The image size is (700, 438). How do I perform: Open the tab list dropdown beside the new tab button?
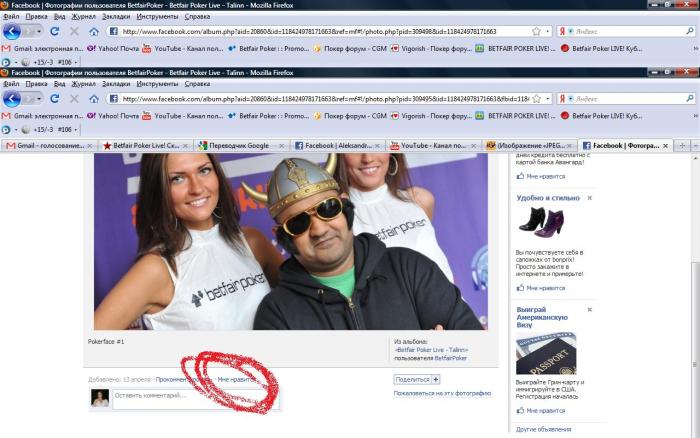pyautogui.click(x=695, y=146)
